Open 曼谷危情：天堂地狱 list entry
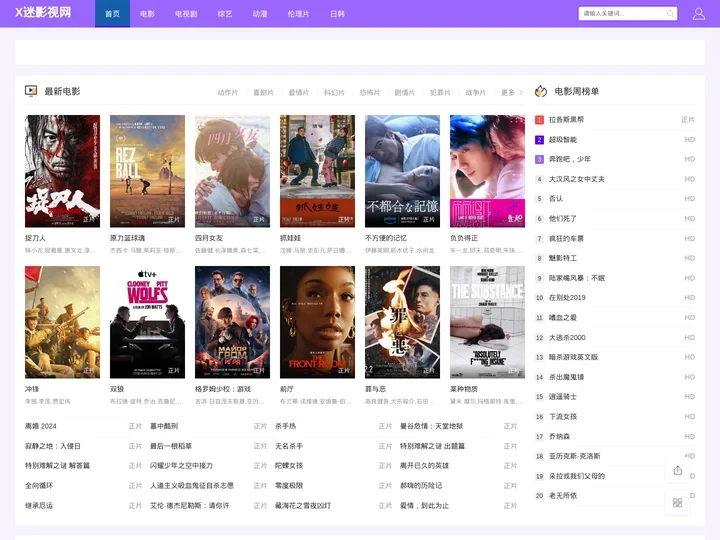The width and height of the screenshot is (720, 540). pos(431,426)
